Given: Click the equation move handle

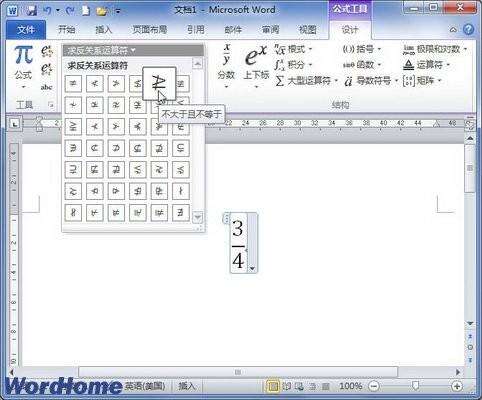Looking at the screenshot, I should 226,219.
